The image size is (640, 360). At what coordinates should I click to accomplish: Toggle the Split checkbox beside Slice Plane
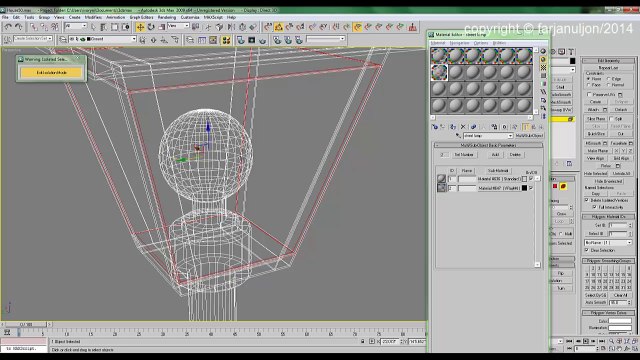click(611, 118)
